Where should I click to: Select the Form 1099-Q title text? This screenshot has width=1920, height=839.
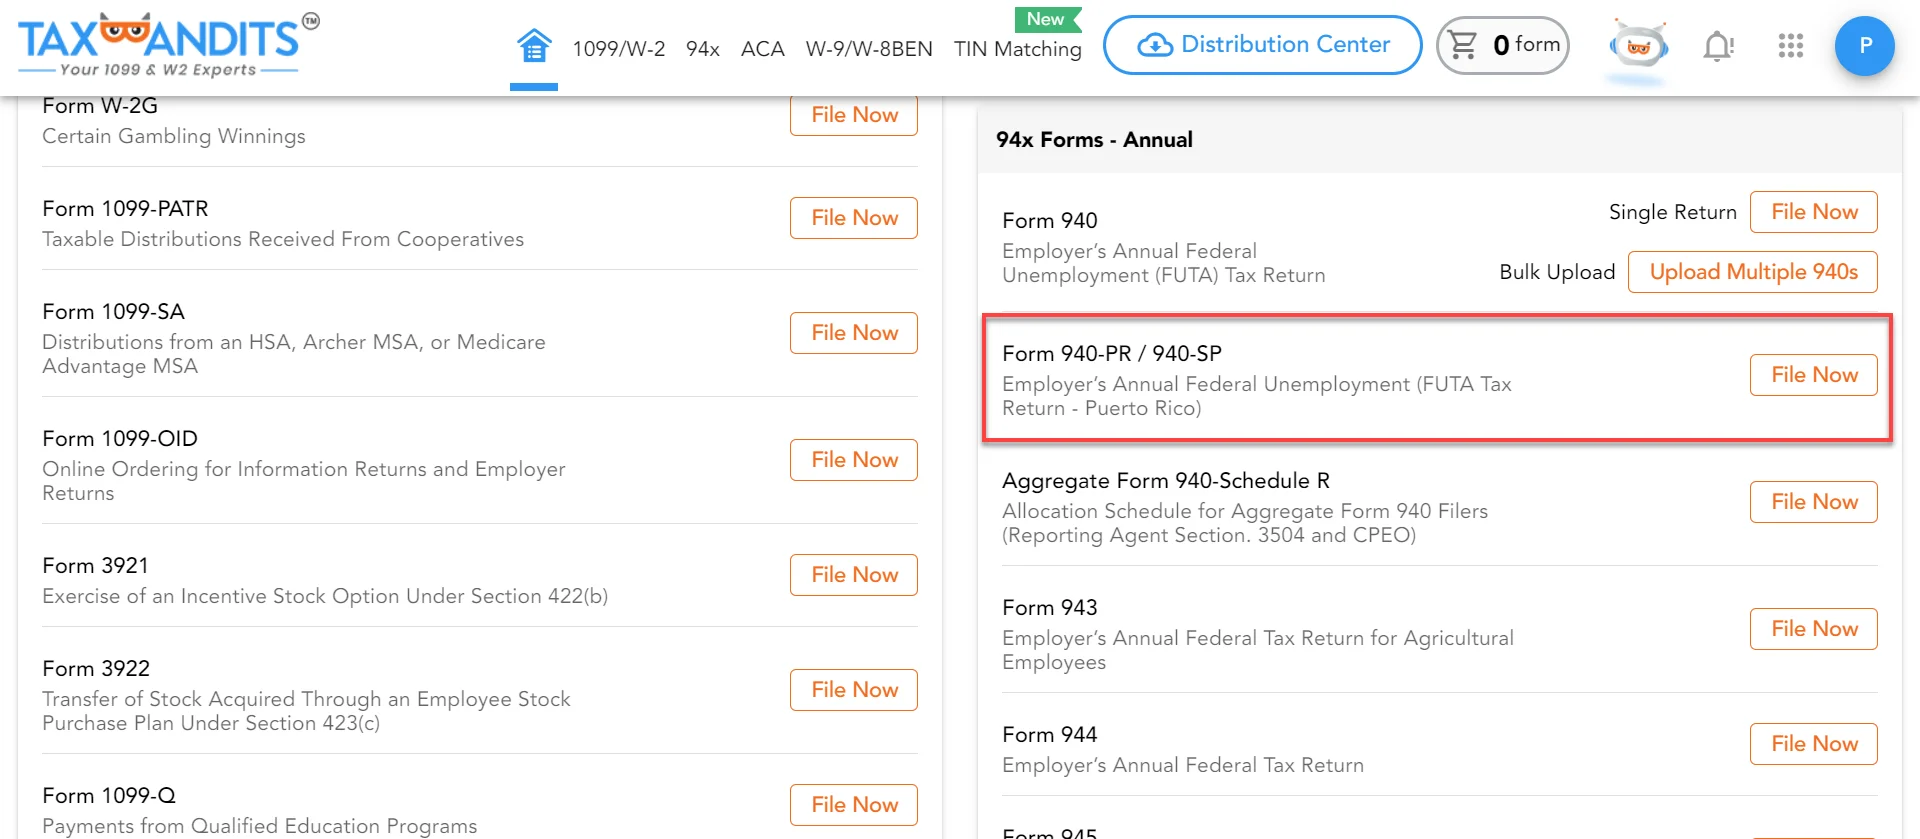click(109, 796)
